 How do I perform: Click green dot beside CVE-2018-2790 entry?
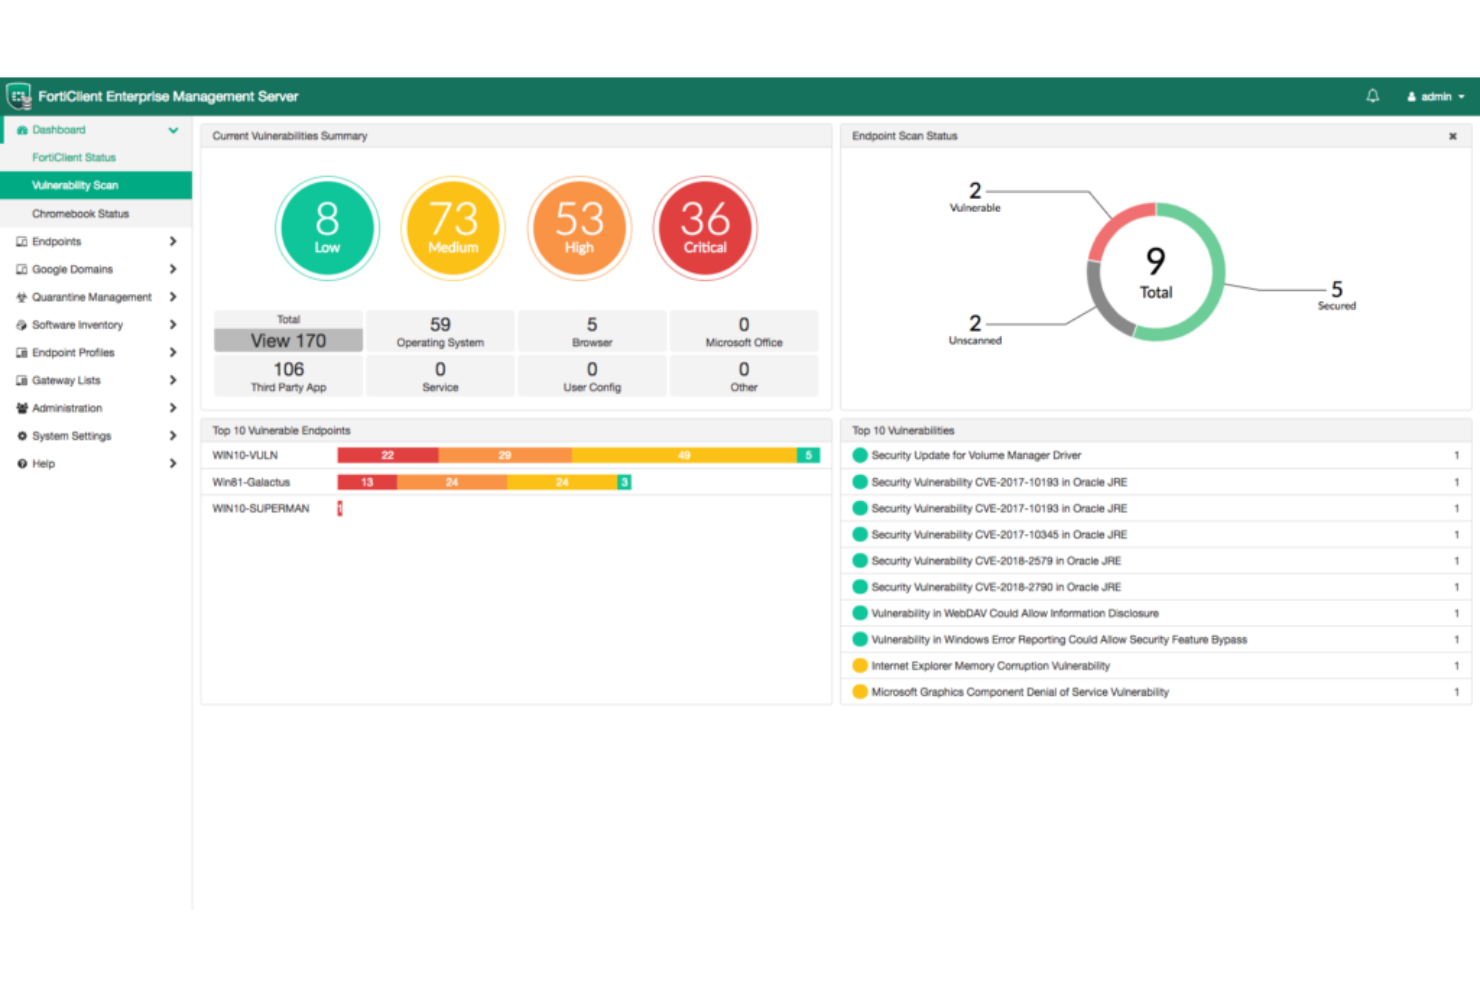tap(859, 587)
